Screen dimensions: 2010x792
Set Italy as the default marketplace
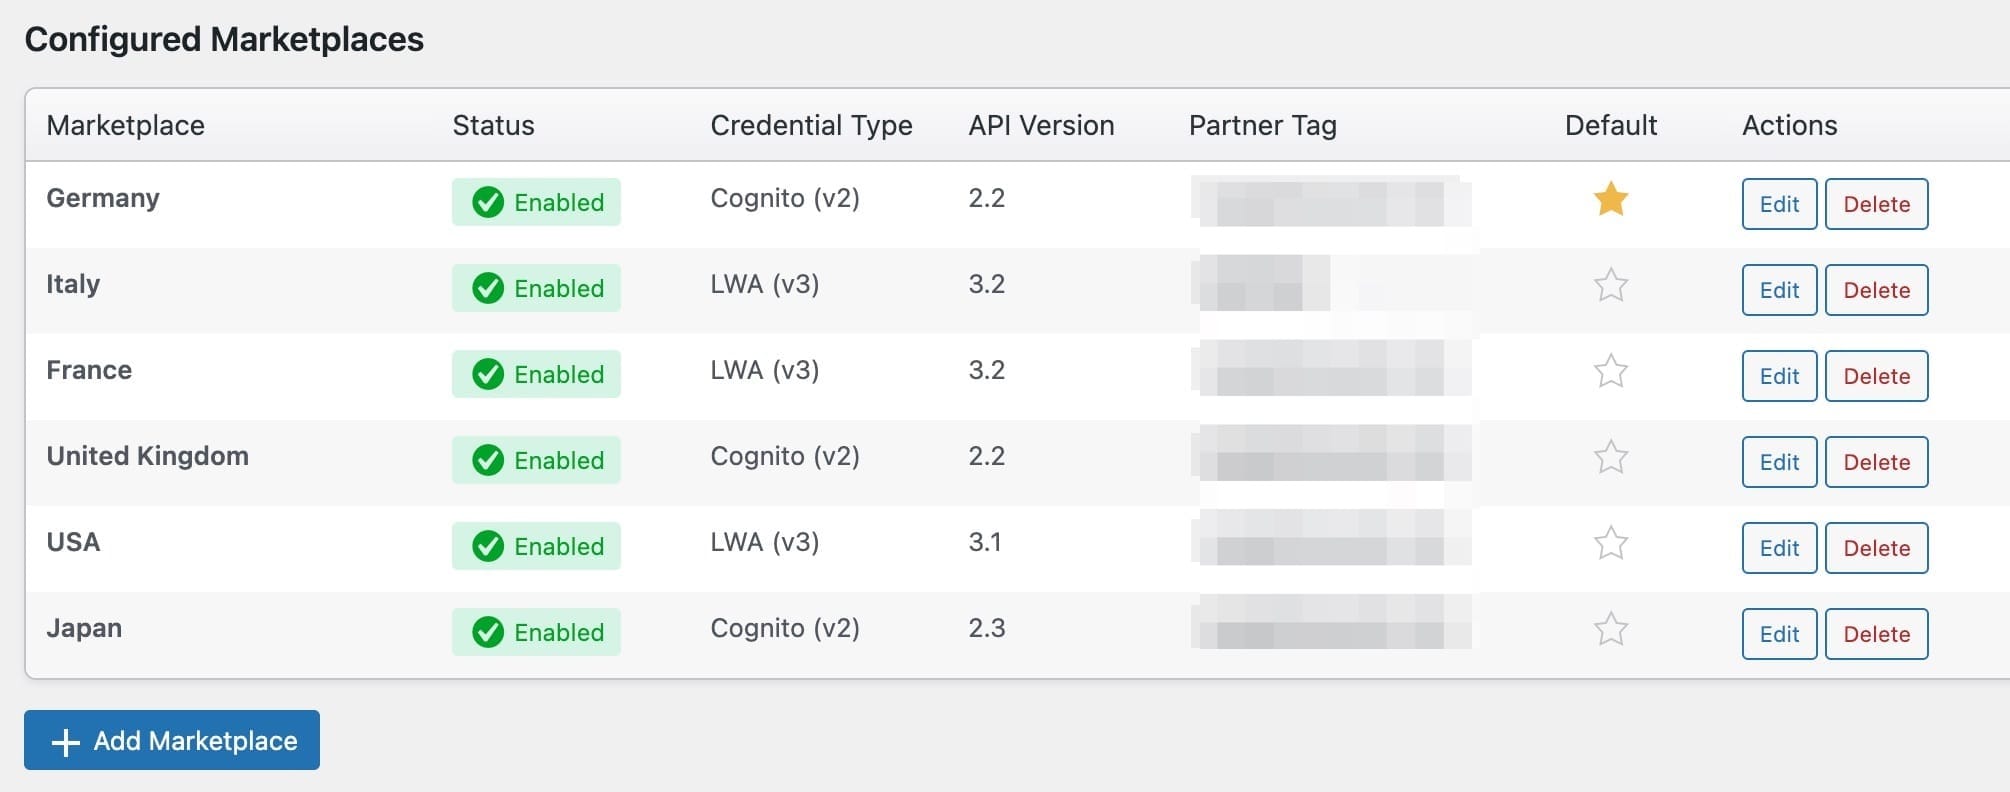pyautogui.click(x=1610, y=285)
